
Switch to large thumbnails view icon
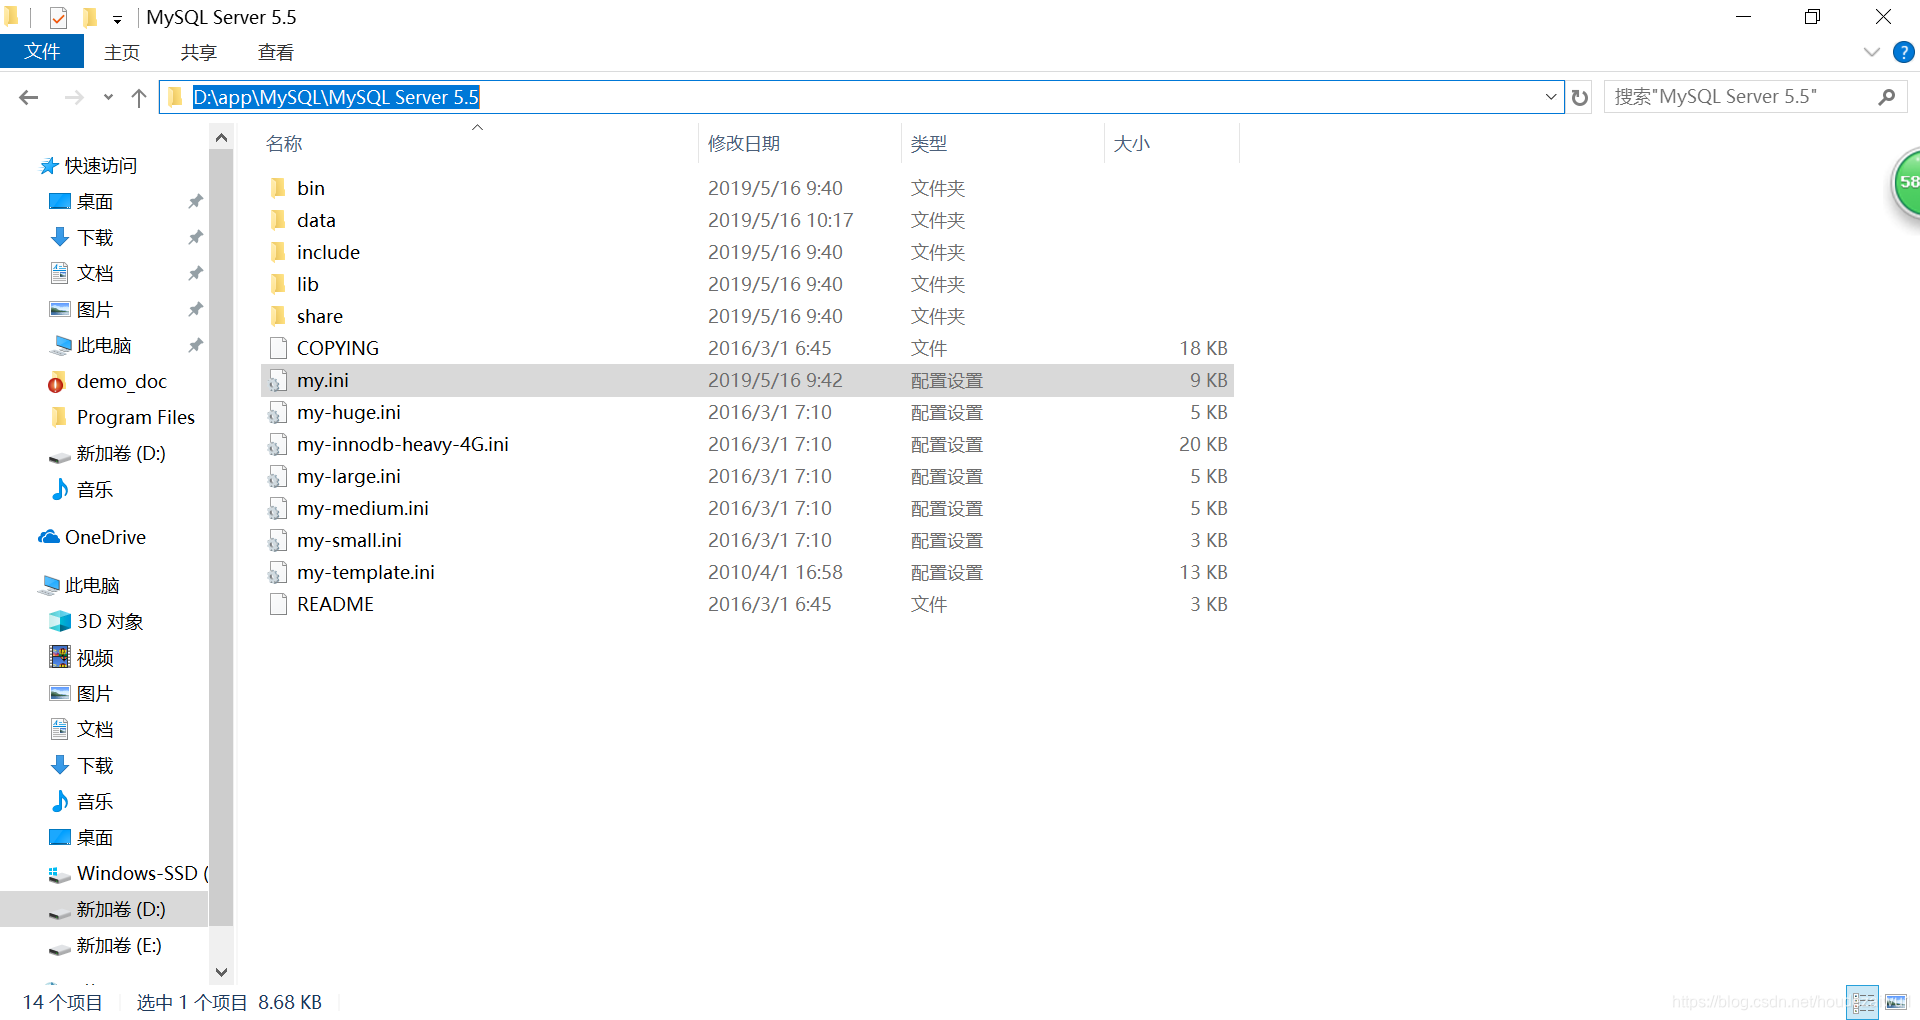(1895, 1002)
